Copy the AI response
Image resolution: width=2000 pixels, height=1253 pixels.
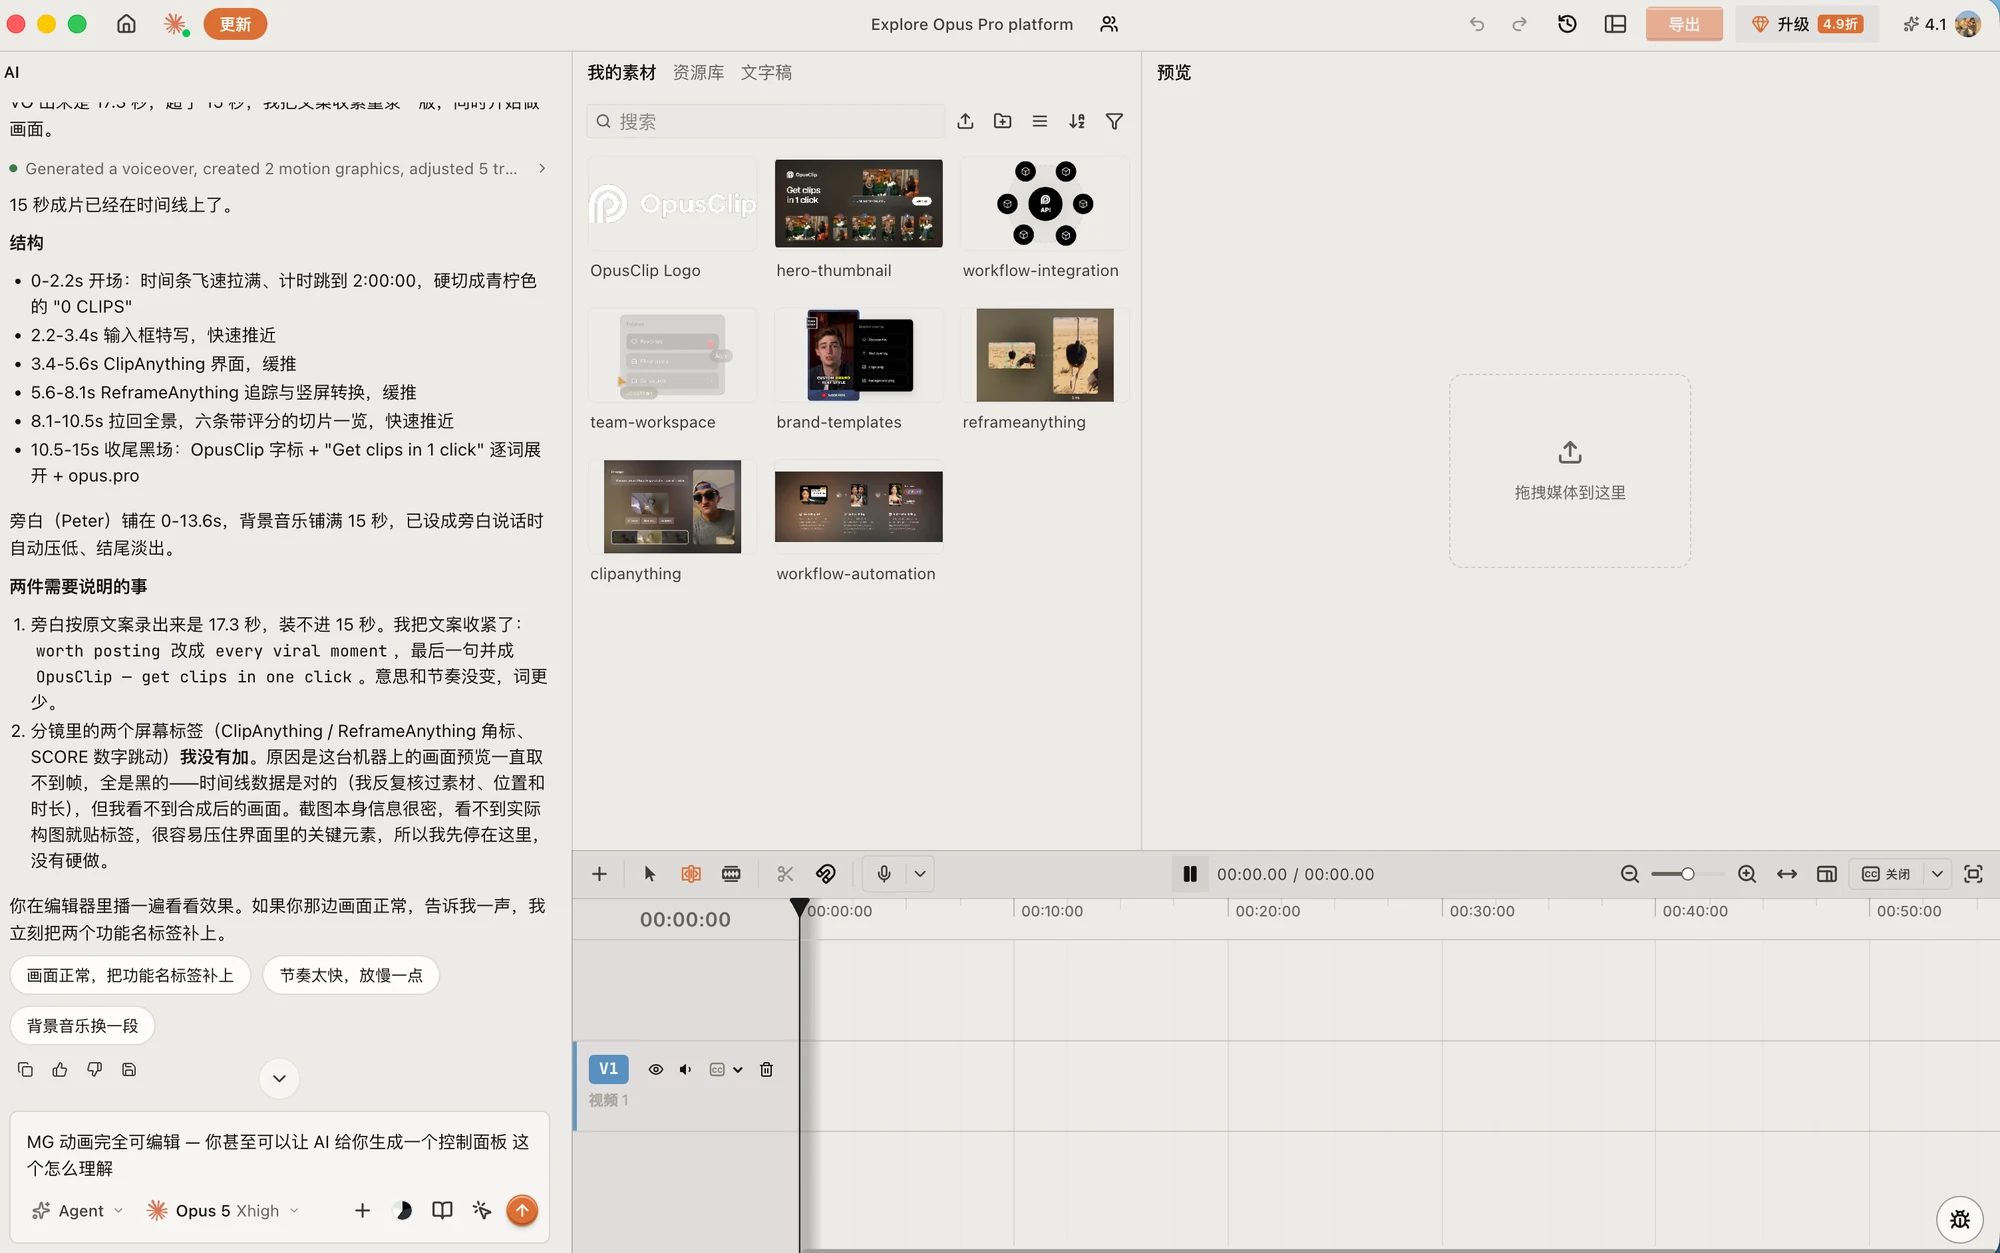point(26,1070)
